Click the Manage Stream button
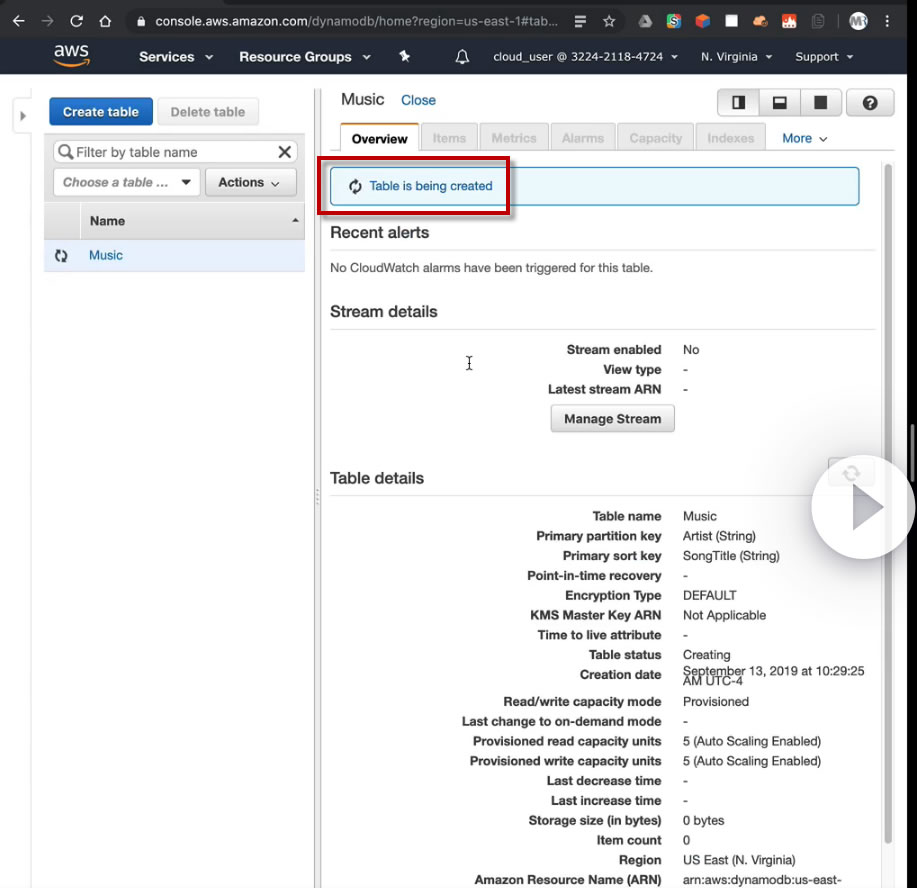Image resolution: width=917 pixels, height=888 pixels. click(612, 419)
